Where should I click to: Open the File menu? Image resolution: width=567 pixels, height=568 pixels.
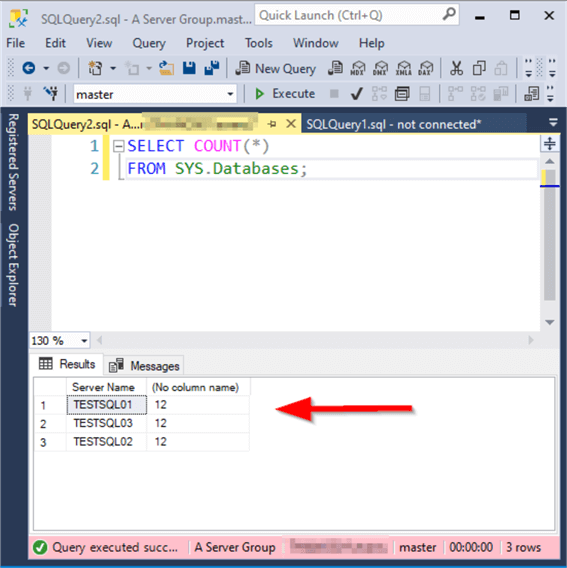[16, 43]
